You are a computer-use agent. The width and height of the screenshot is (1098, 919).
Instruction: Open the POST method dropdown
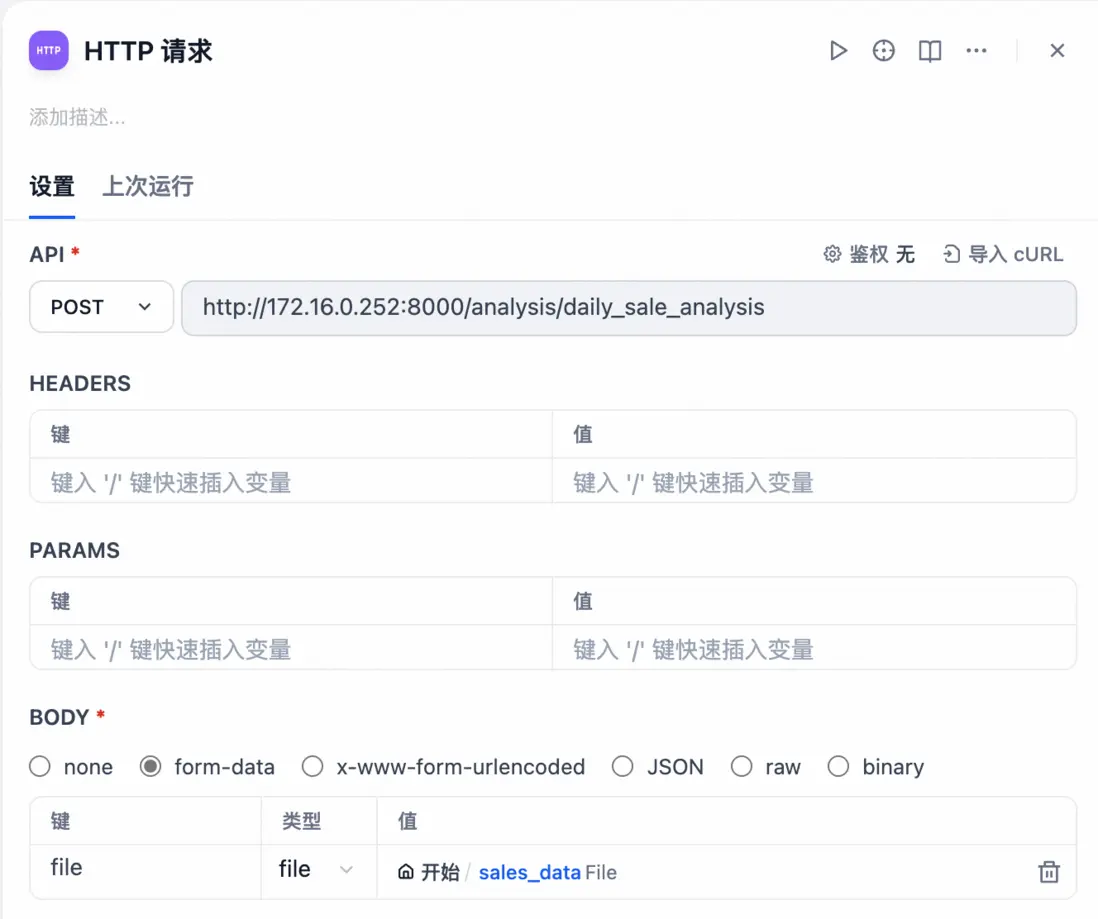101,307
